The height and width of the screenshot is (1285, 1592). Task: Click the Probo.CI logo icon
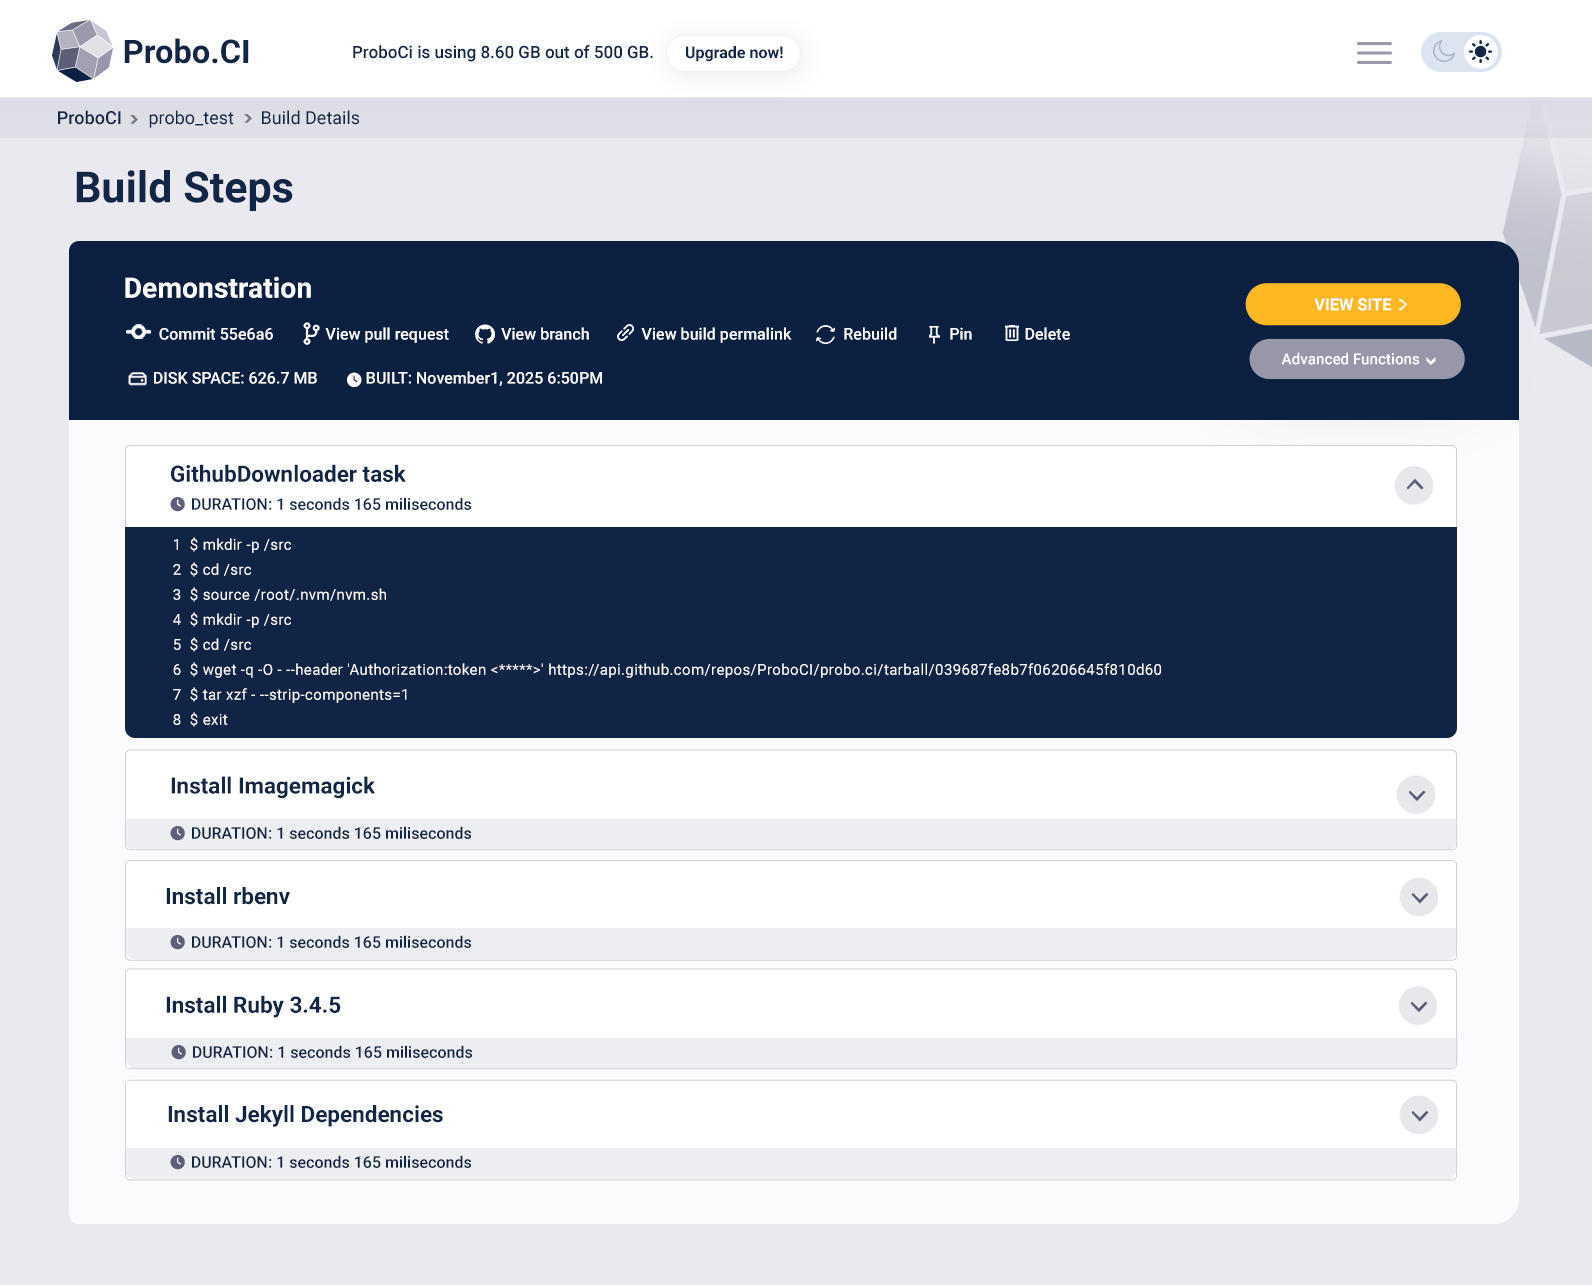pyautogui.click(x=82, y=51)
